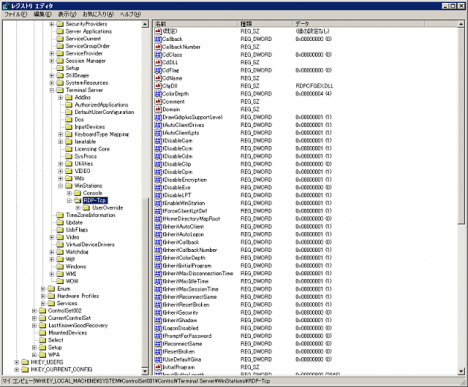The width and height of the screenshot is (468, 387).
Task: Click the ColorDepth DWORD value icon
Action: tap(158, 94)
